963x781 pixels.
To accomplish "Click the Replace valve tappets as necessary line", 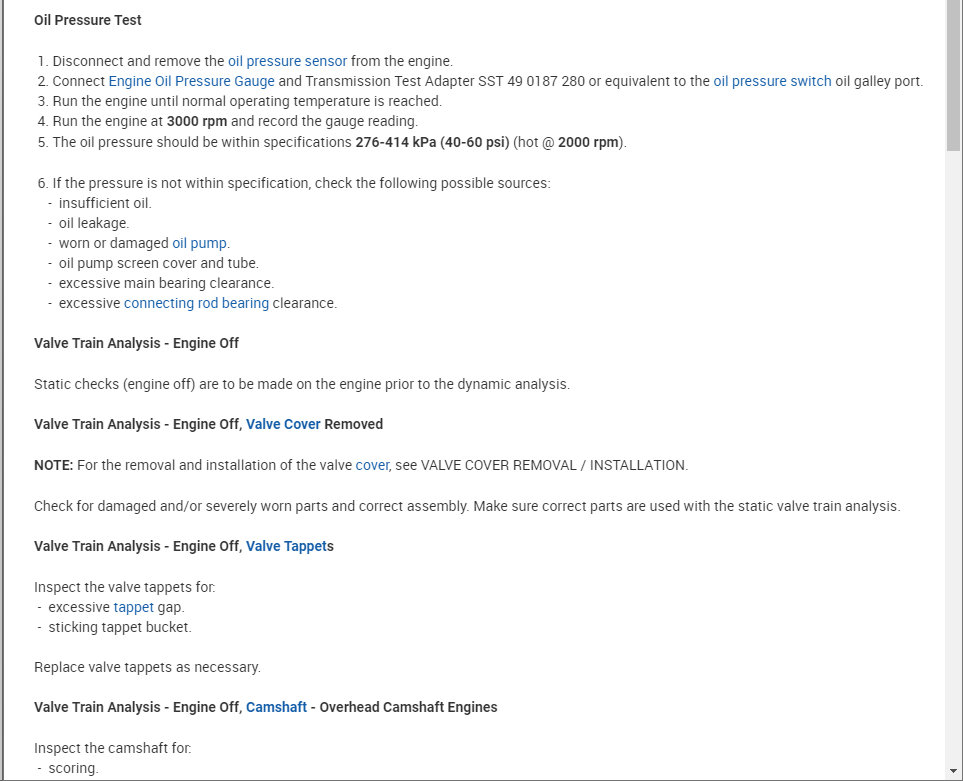I will tap(147, 667).
